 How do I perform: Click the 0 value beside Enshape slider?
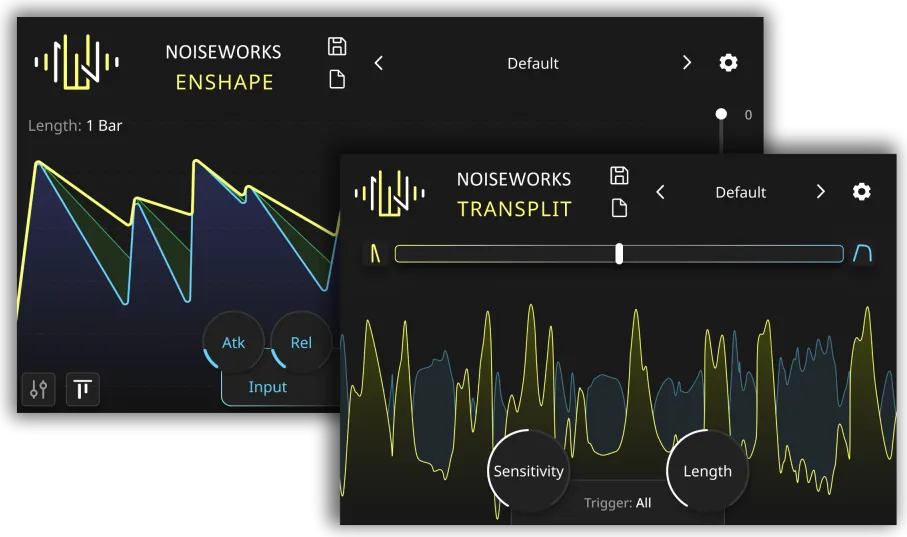pos(748,115)
